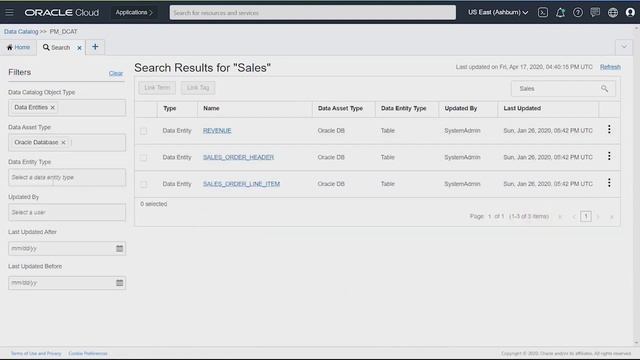Open Terms of Use and Privacy link
This screenshot has width=640, height=360.
[x=36, y=353]
